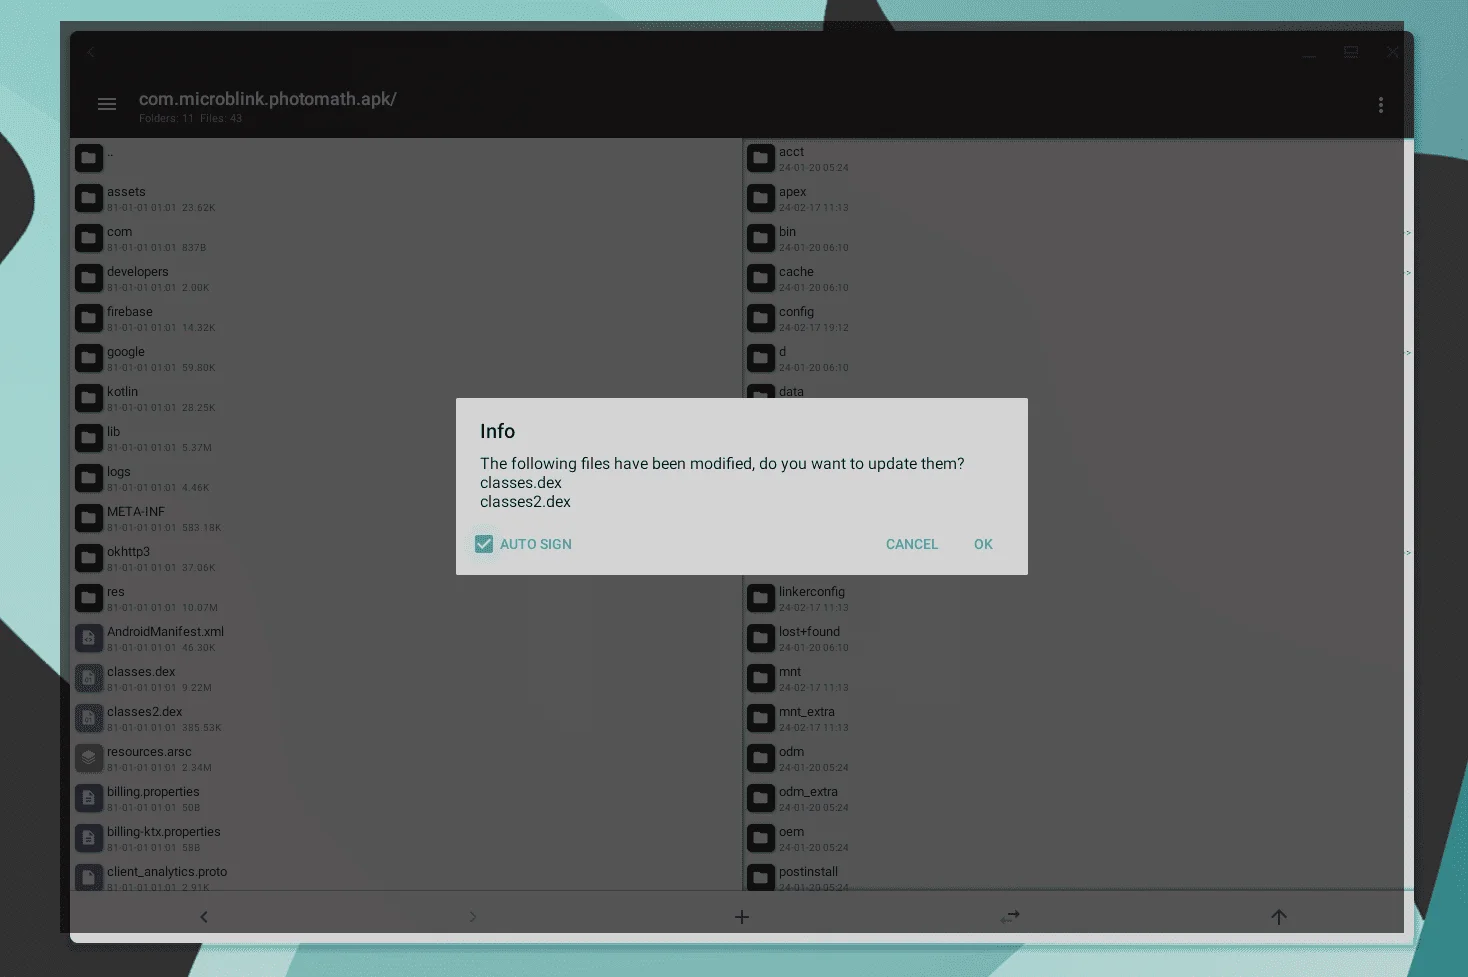Click classes.dex name in Info dialog
Image resolution: width=1468 pixels, height=977 pixels.
[520, 483]
